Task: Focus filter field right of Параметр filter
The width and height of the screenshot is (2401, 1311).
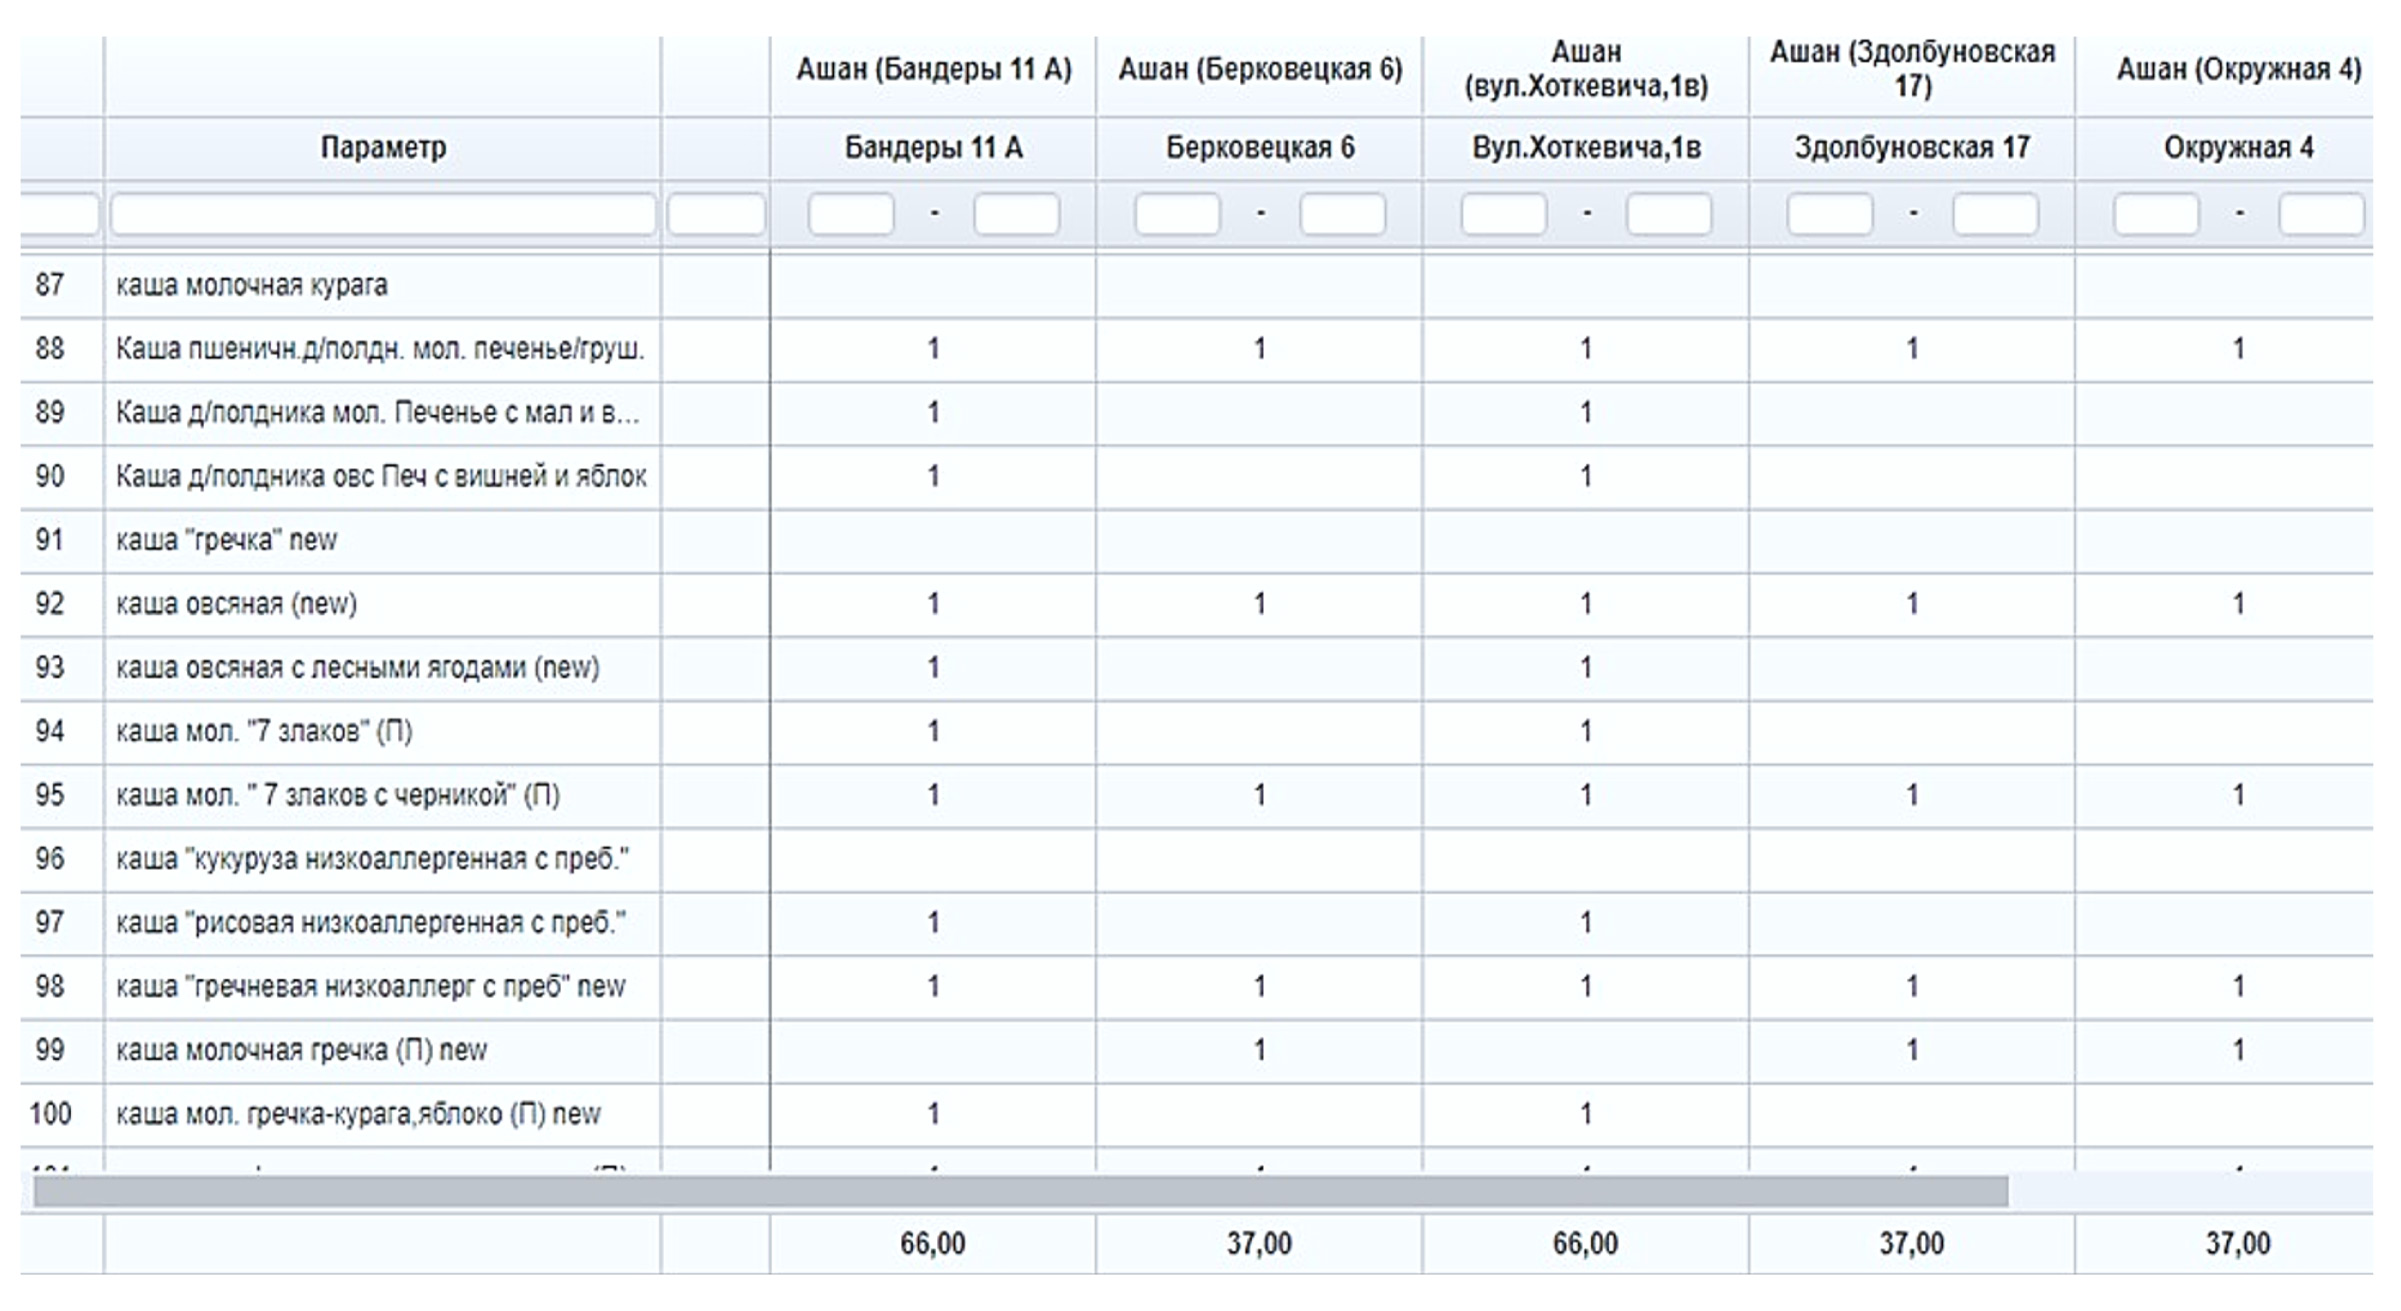Action: pos(716,214)
